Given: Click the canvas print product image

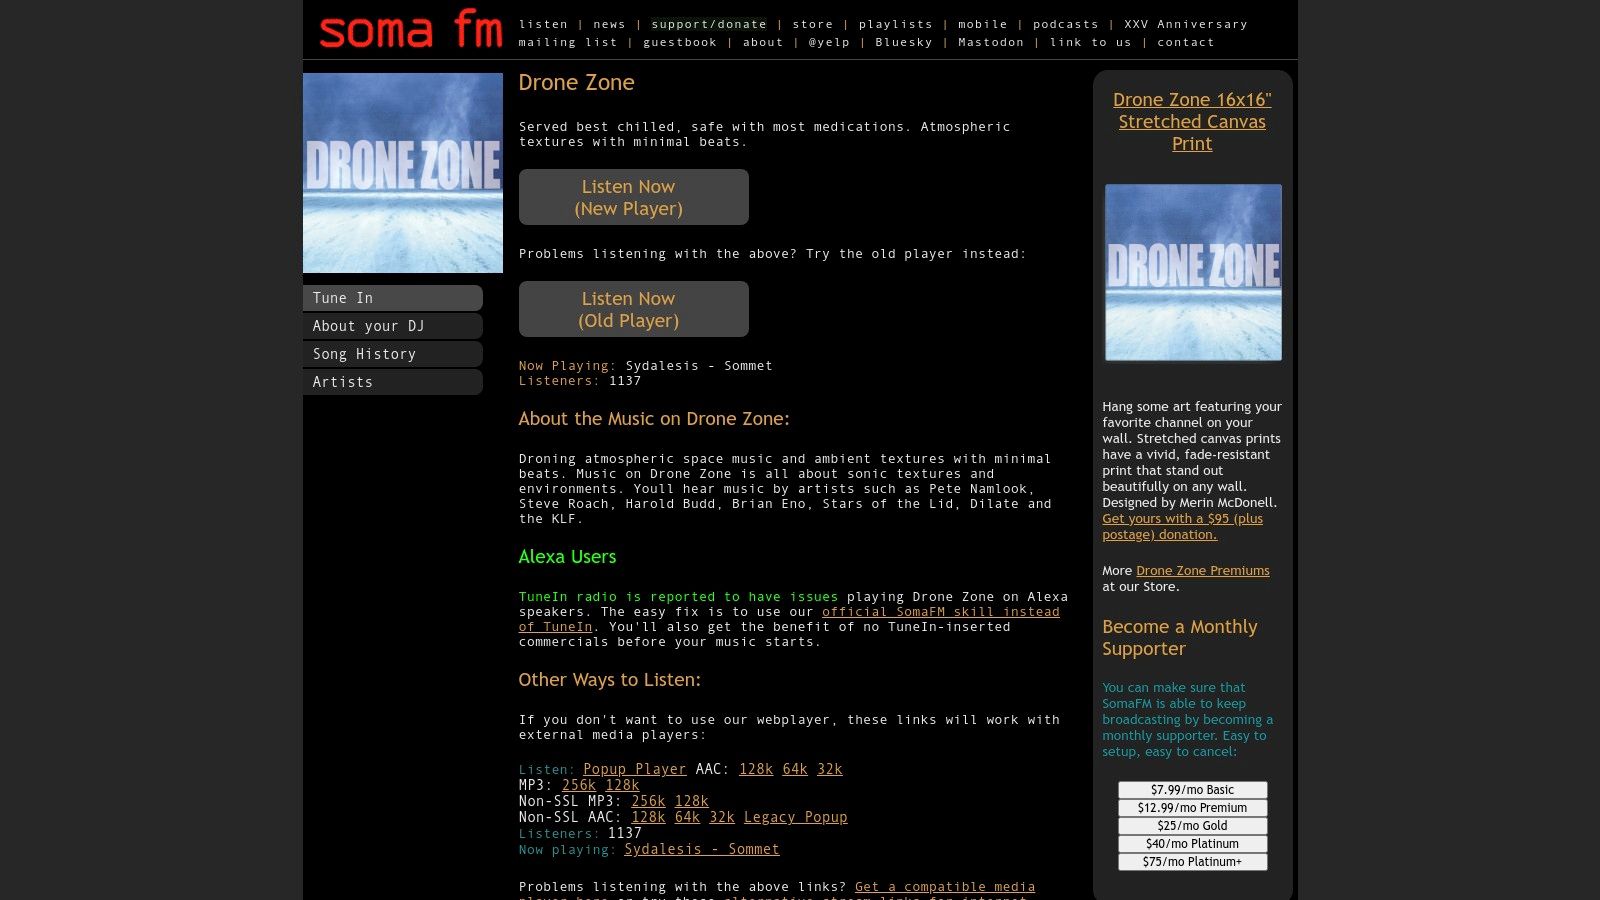Looking at the screenshot, I should pos(1193,272).
